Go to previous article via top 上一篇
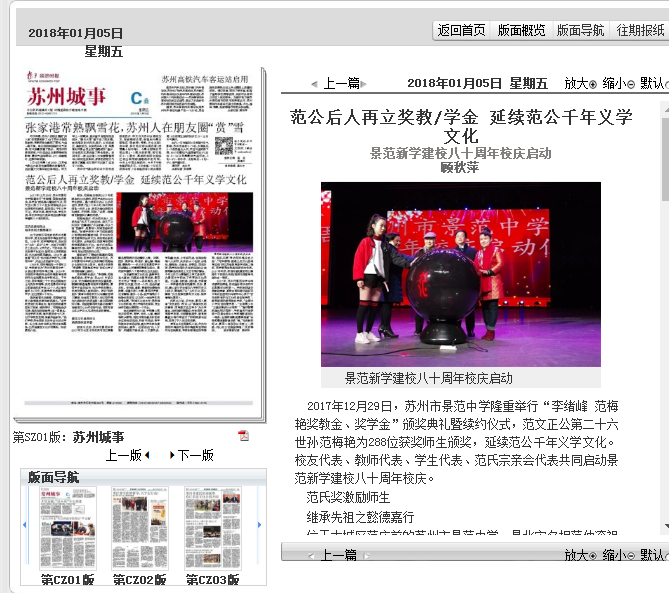 point(340,84)
